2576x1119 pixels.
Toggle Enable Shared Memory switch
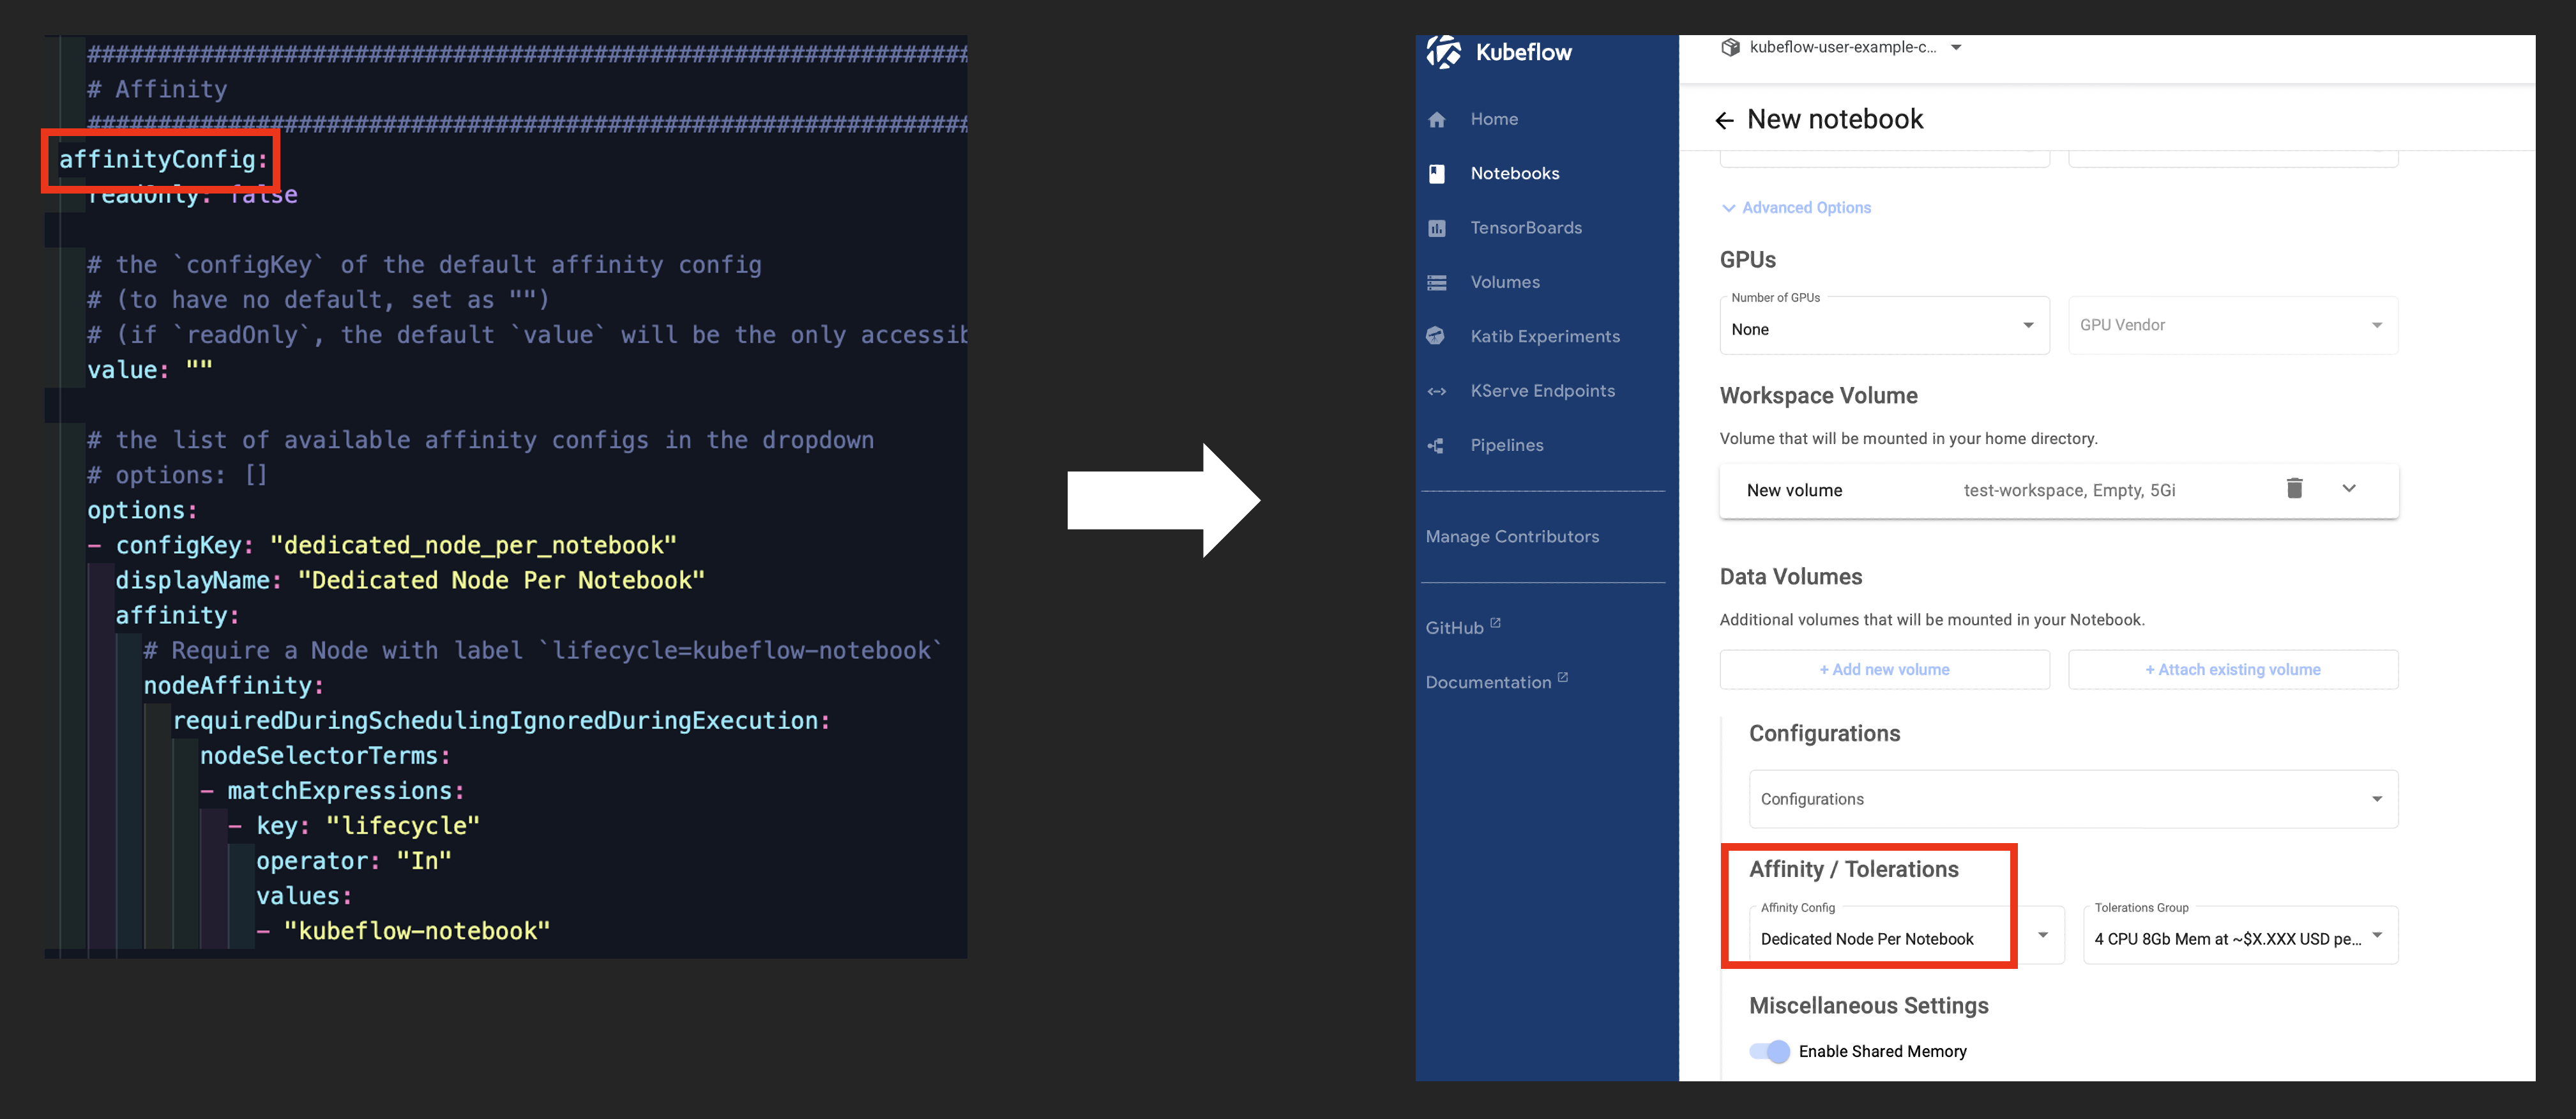pos(1769,1051)
